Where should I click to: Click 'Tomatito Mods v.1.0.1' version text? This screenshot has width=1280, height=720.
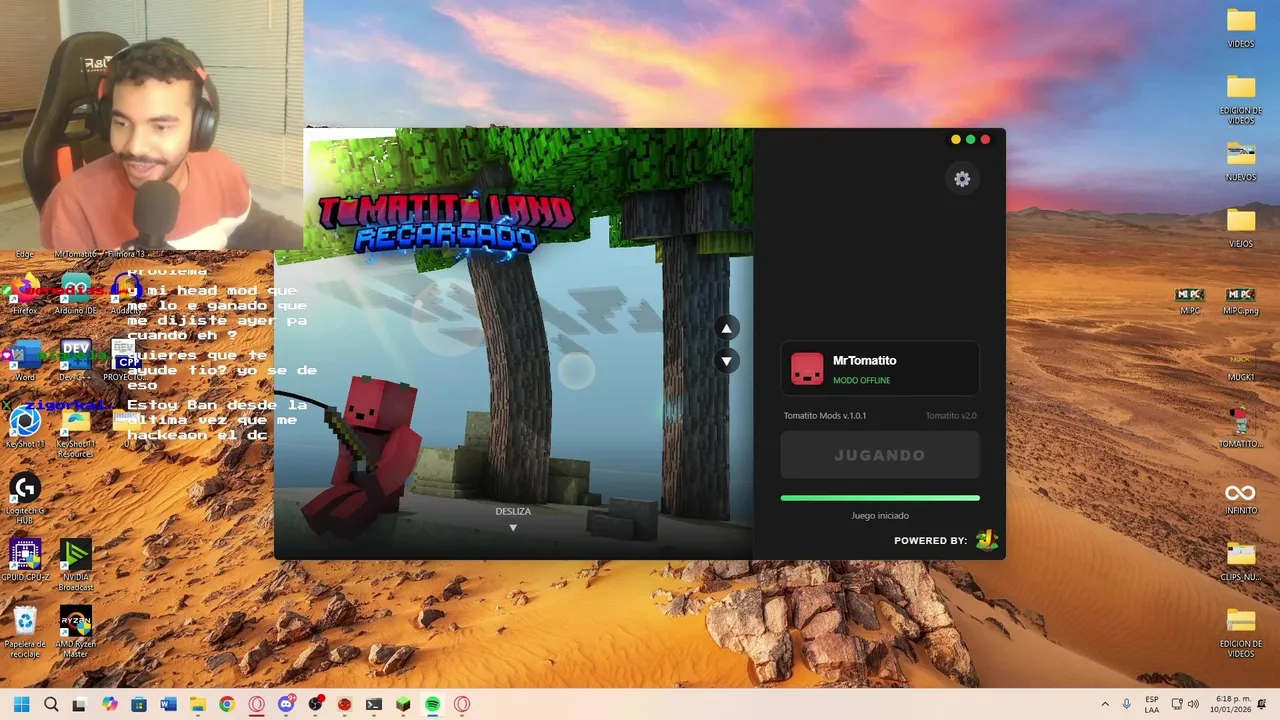(825, 416)
